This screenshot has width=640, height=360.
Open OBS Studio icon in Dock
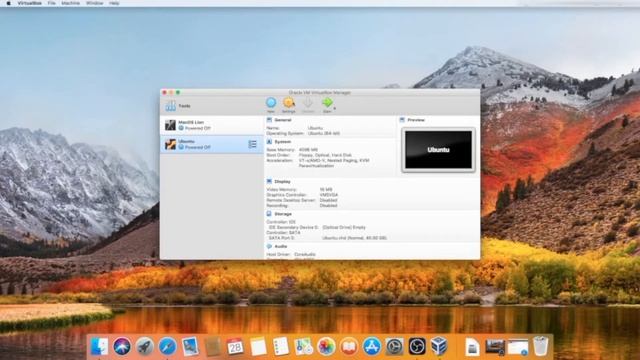tap(417, 347)
